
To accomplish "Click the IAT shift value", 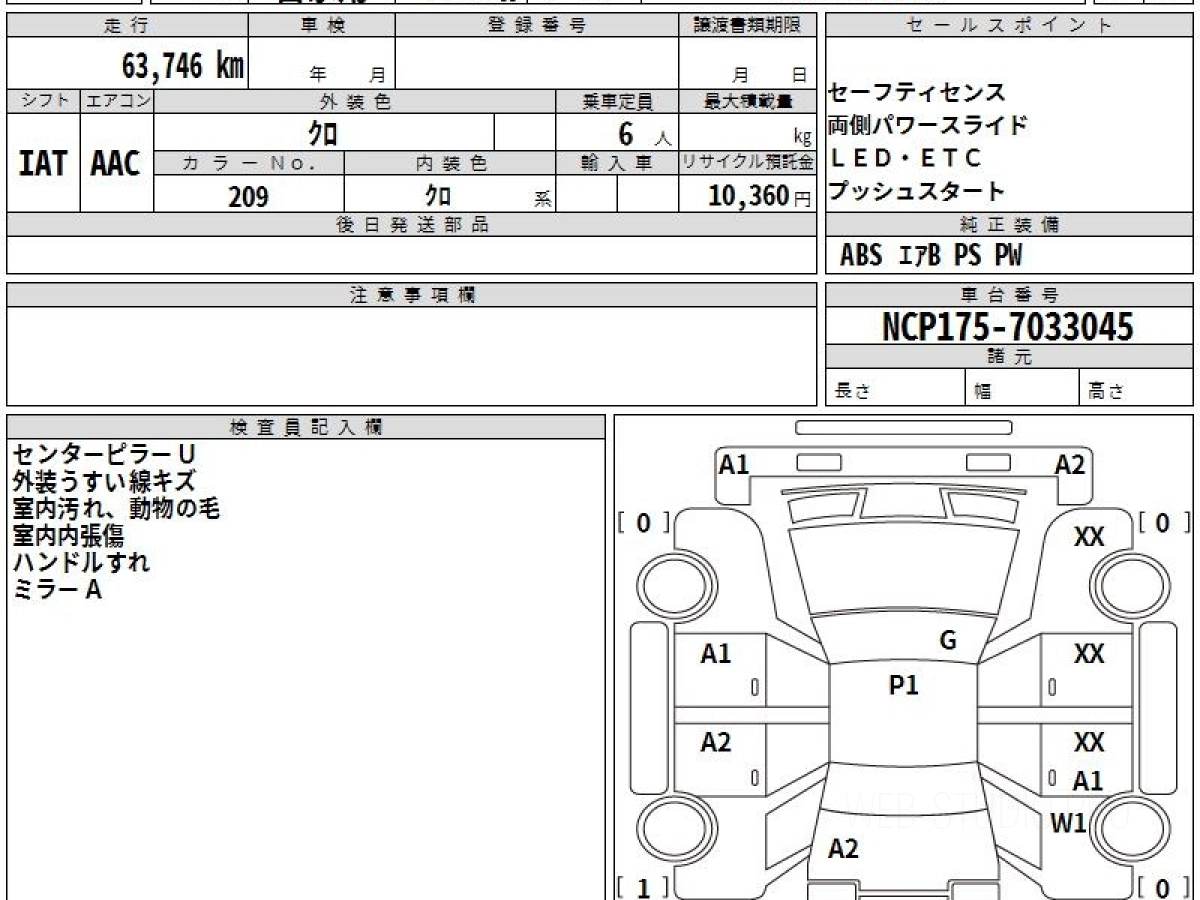I will point(43,164).
